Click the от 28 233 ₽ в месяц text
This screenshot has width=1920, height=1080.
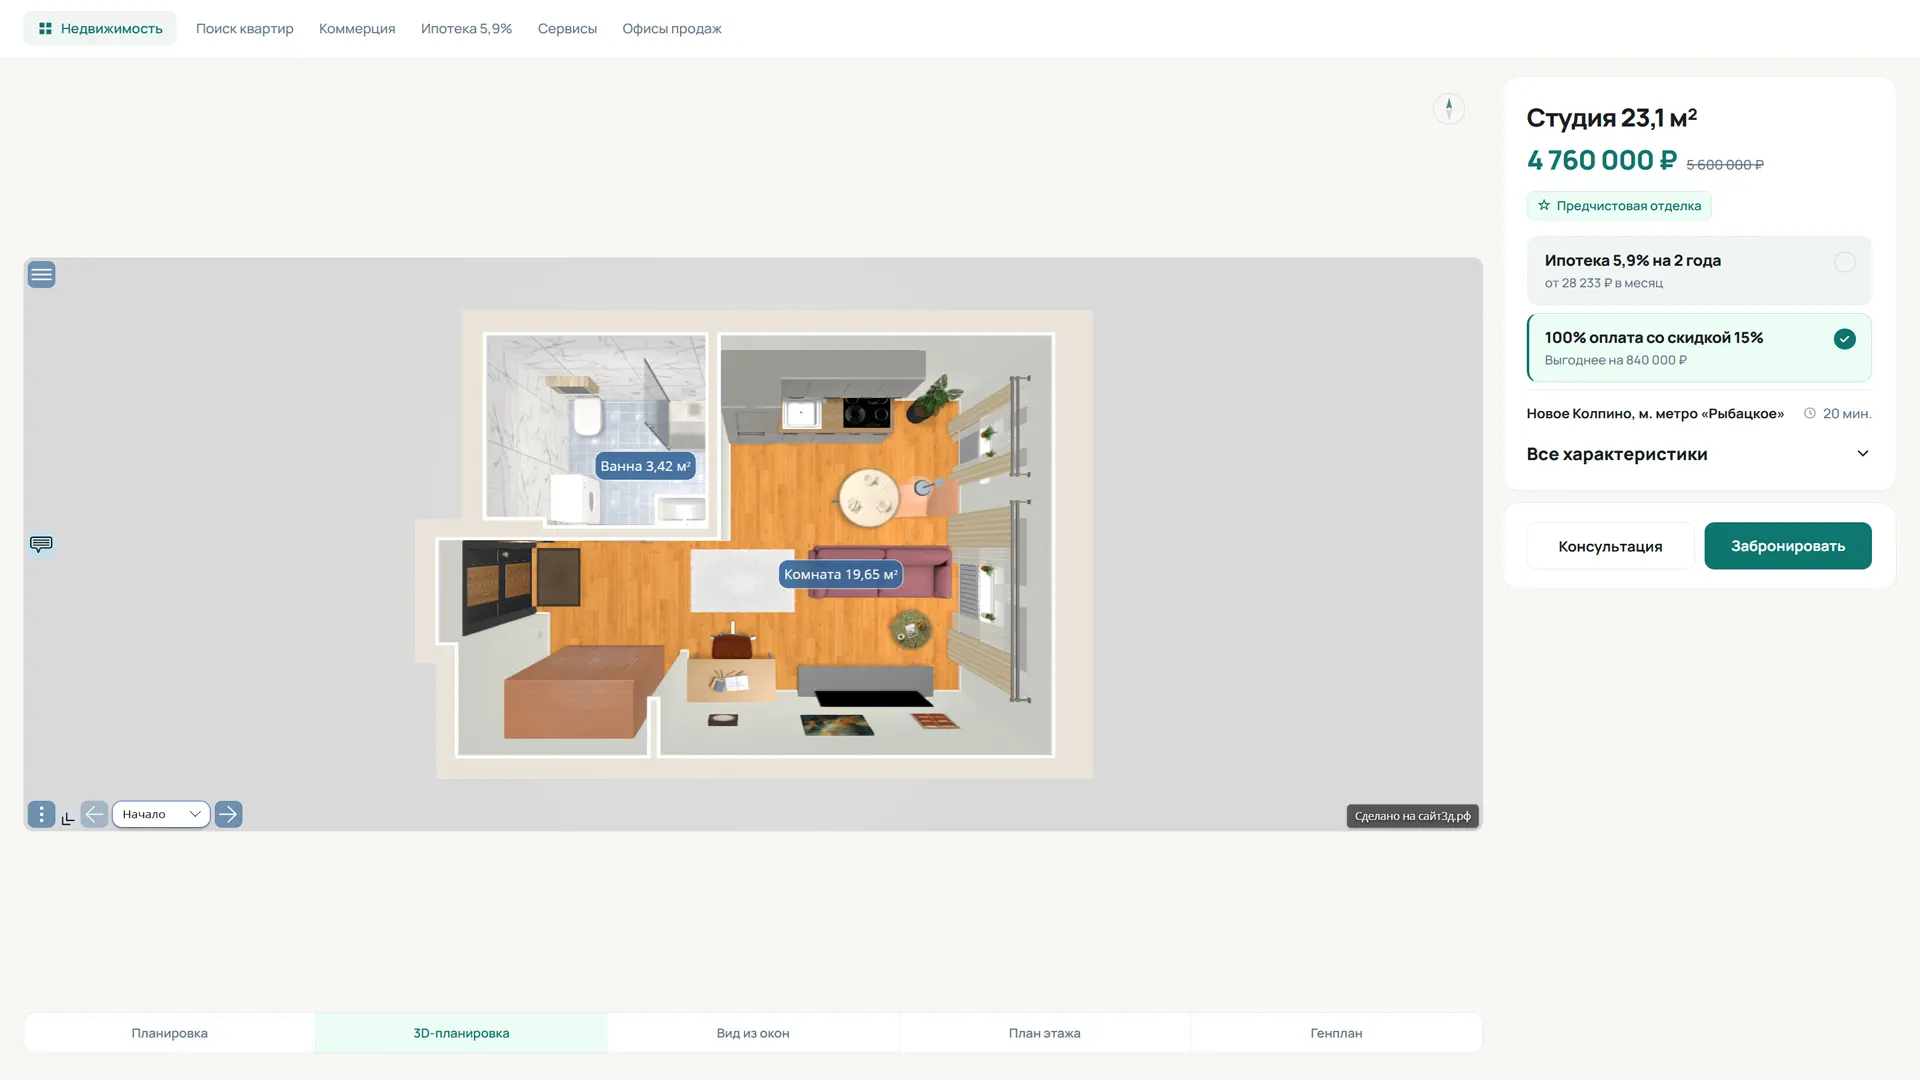pyautogui.click(x=1604, y=283)
